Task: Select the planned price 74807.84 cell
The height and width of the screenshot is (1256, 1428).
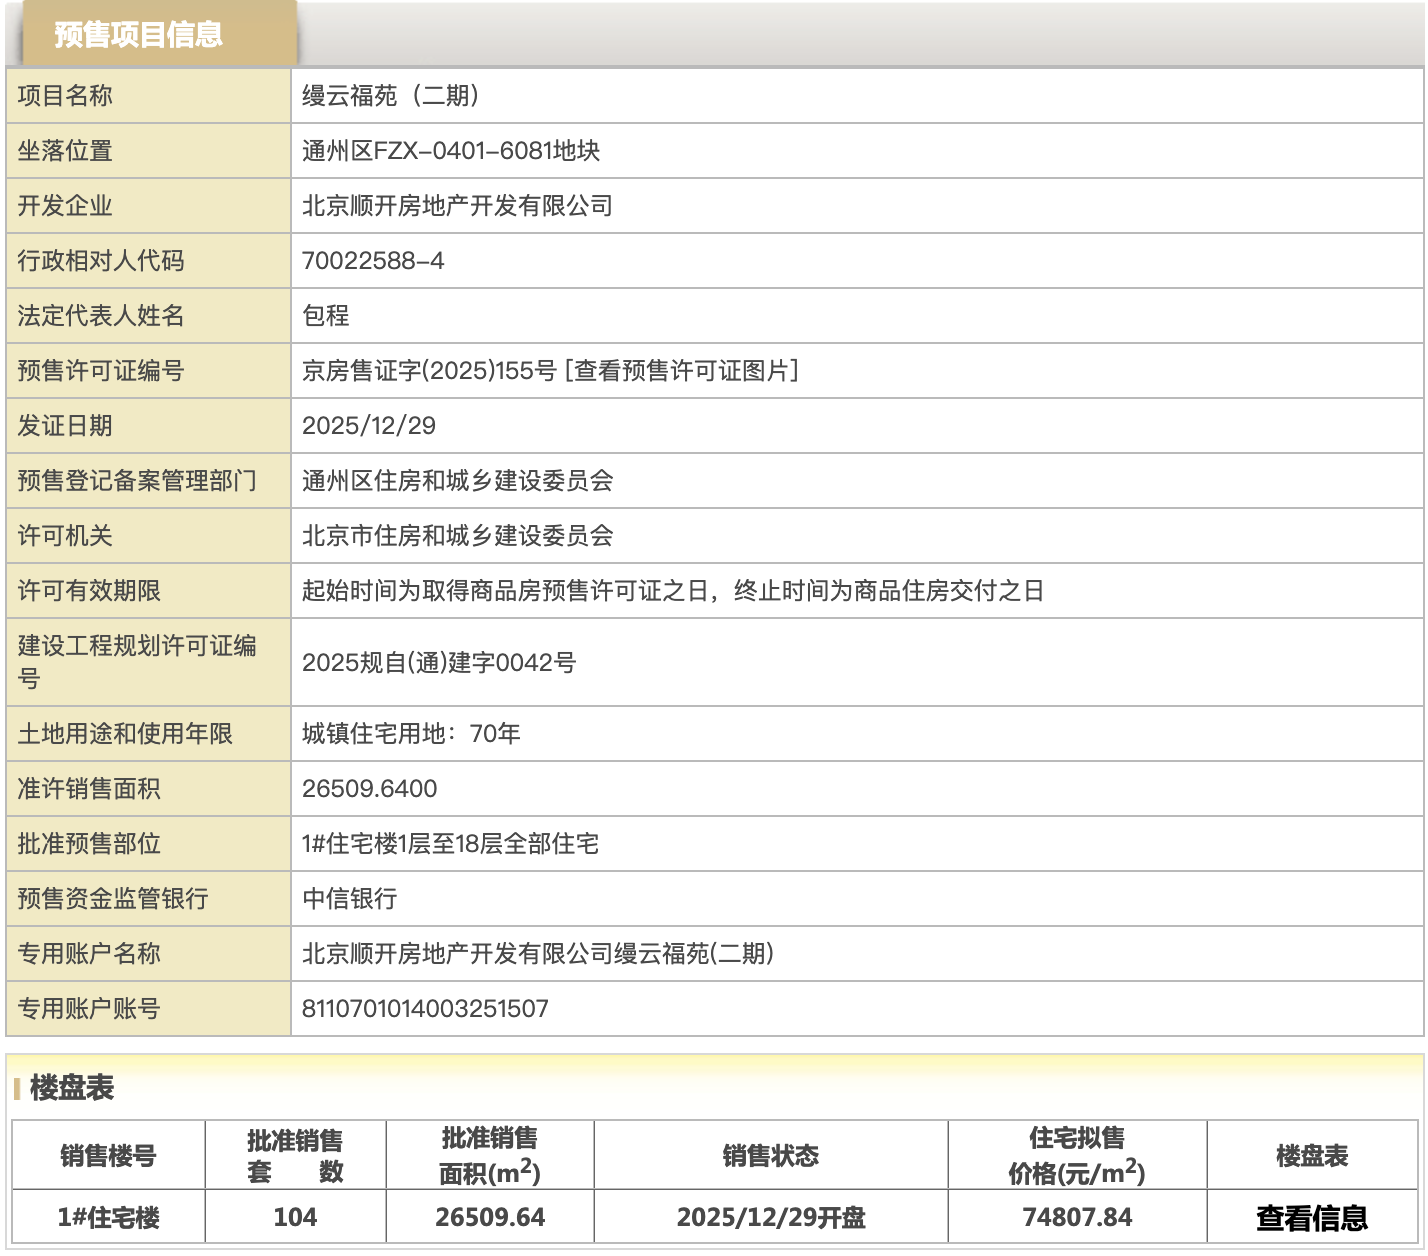Action: click(x=1077, y=1218)
